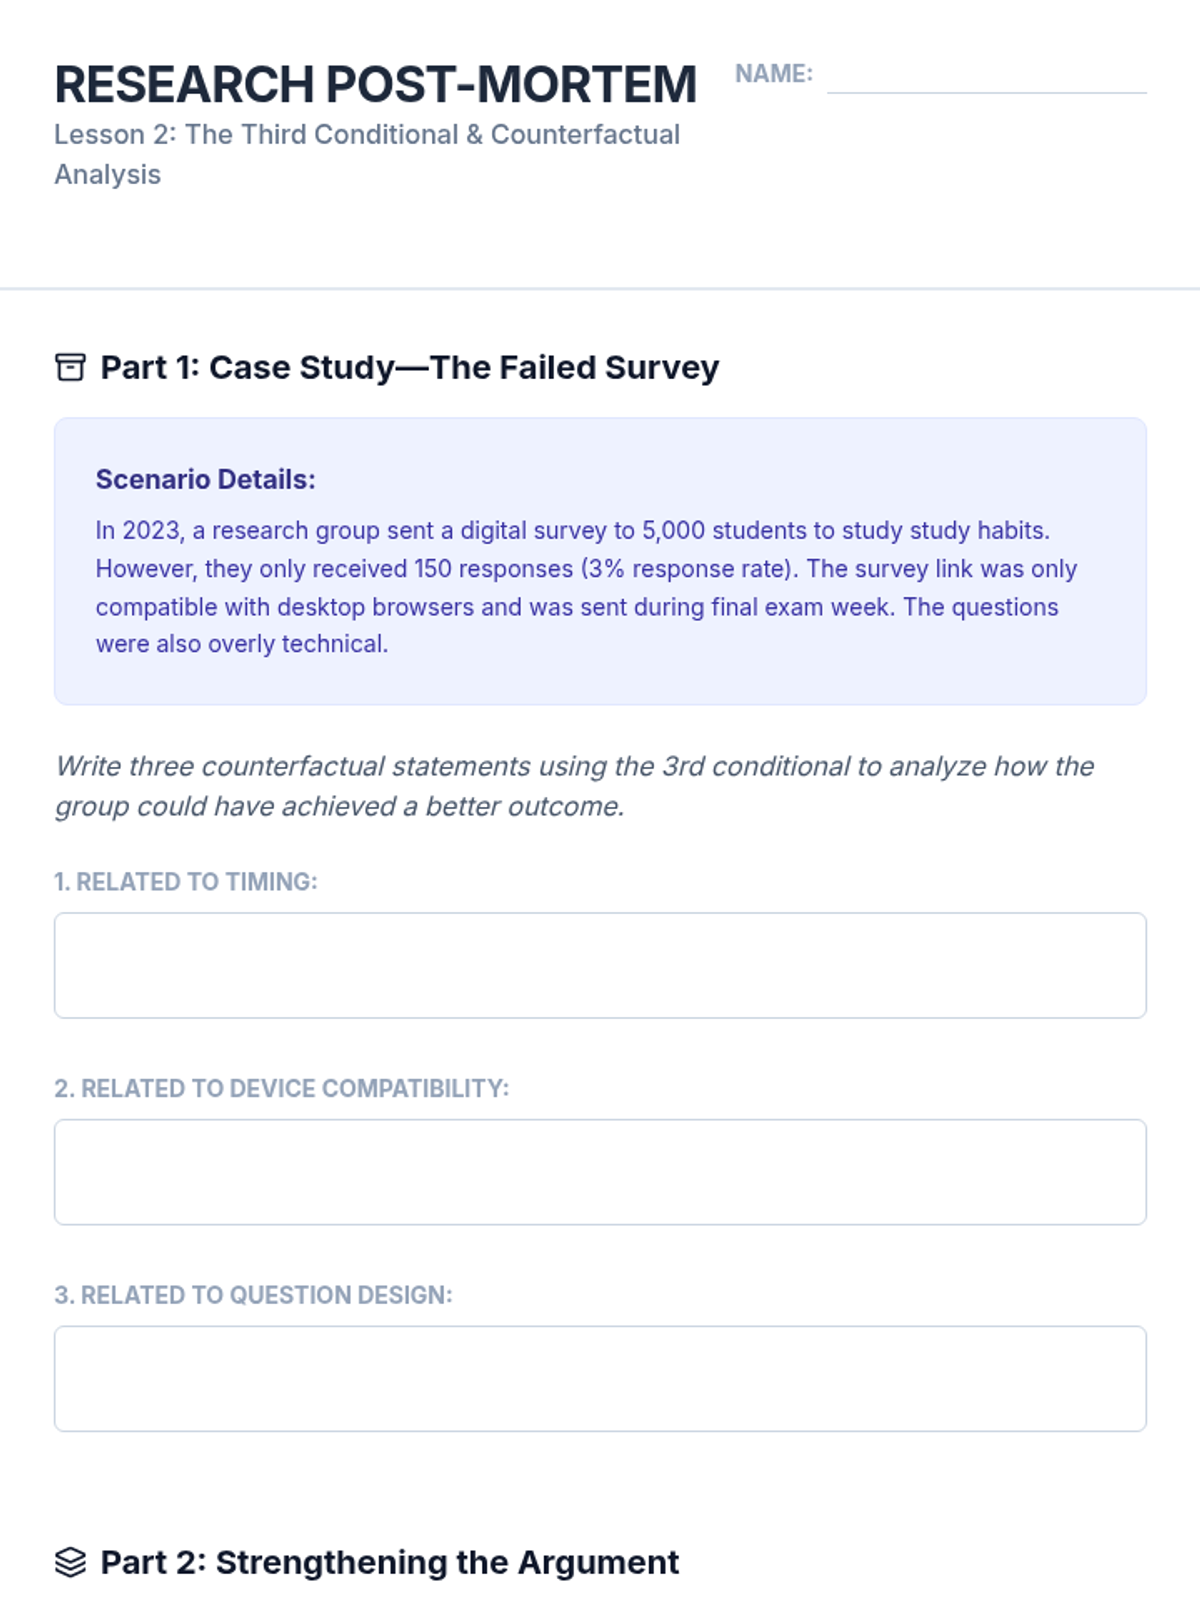
Task: Click the '3. RELATED TO QUESTION DESIGN' label
Action: [253, 1295]
